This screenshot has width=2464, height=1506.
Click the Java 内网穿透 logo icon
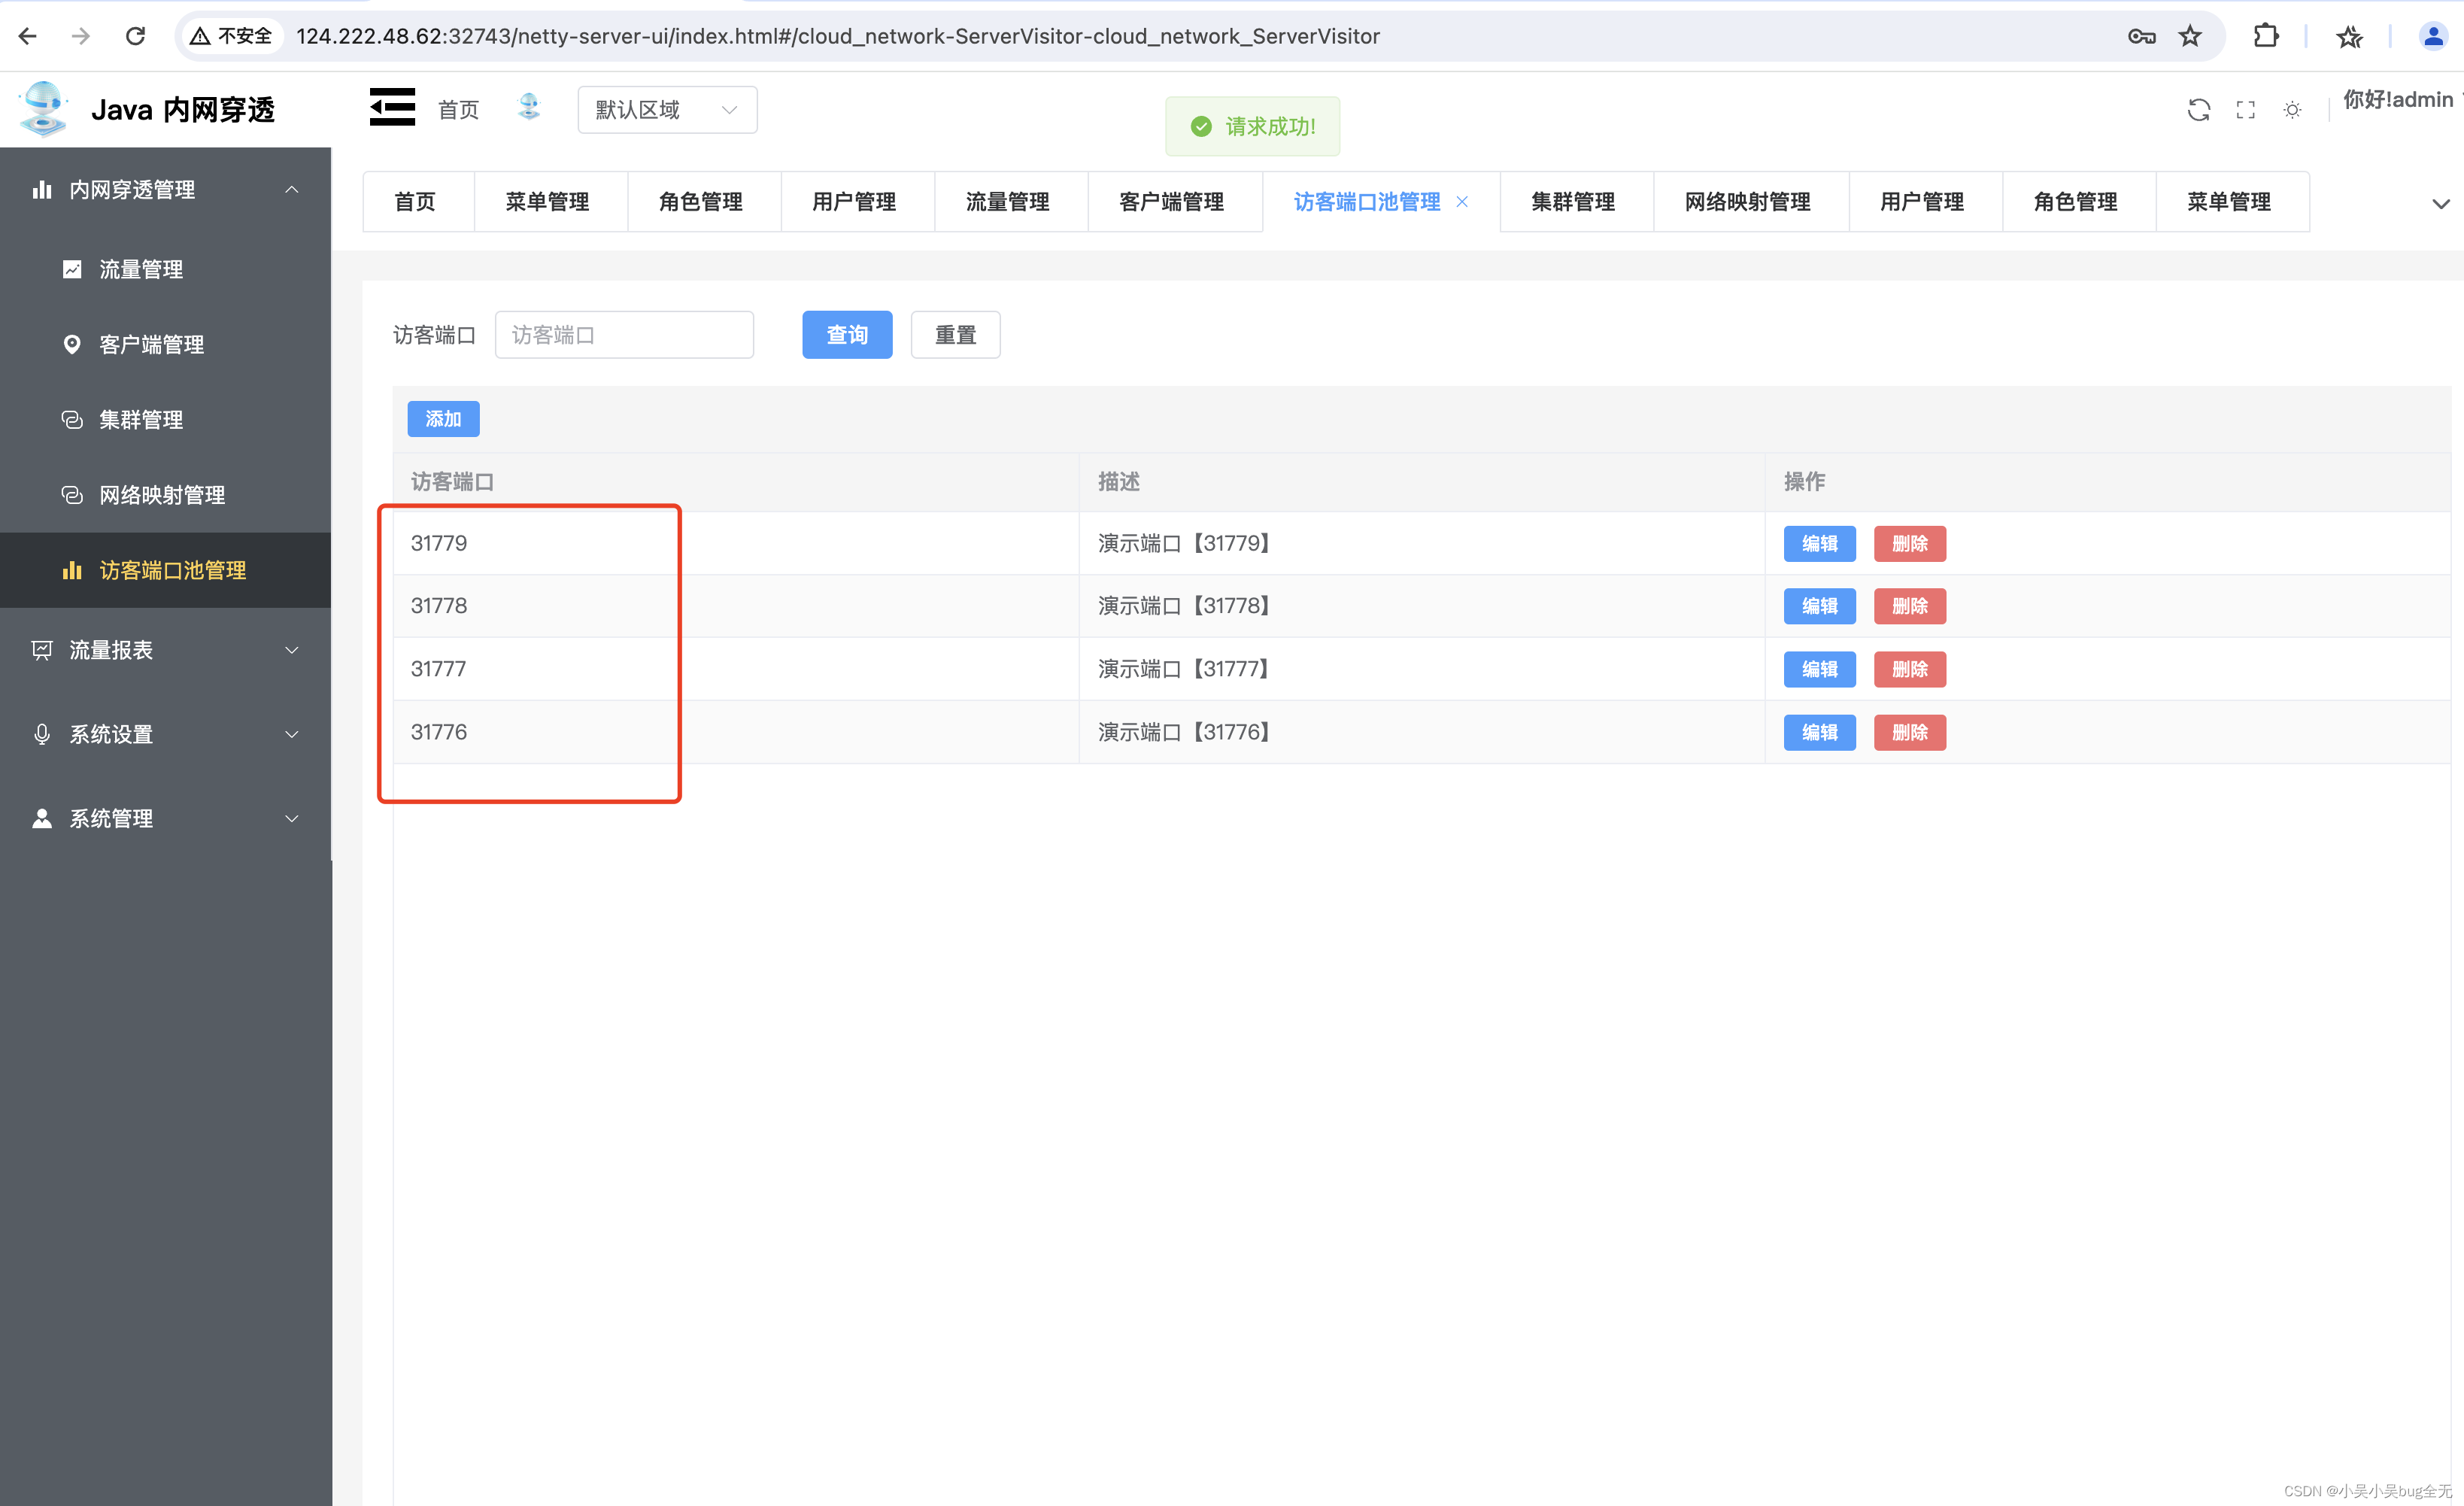point(44,109)
